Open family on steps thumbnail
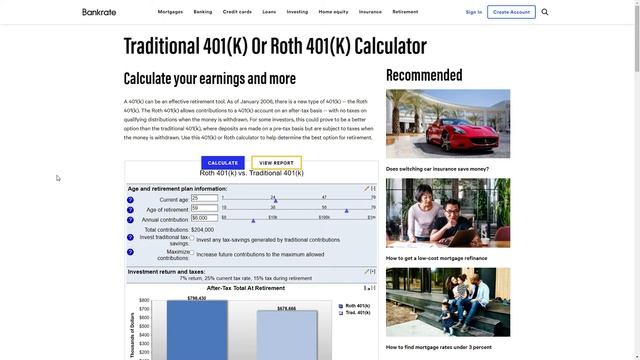 (x=448, y=302)
